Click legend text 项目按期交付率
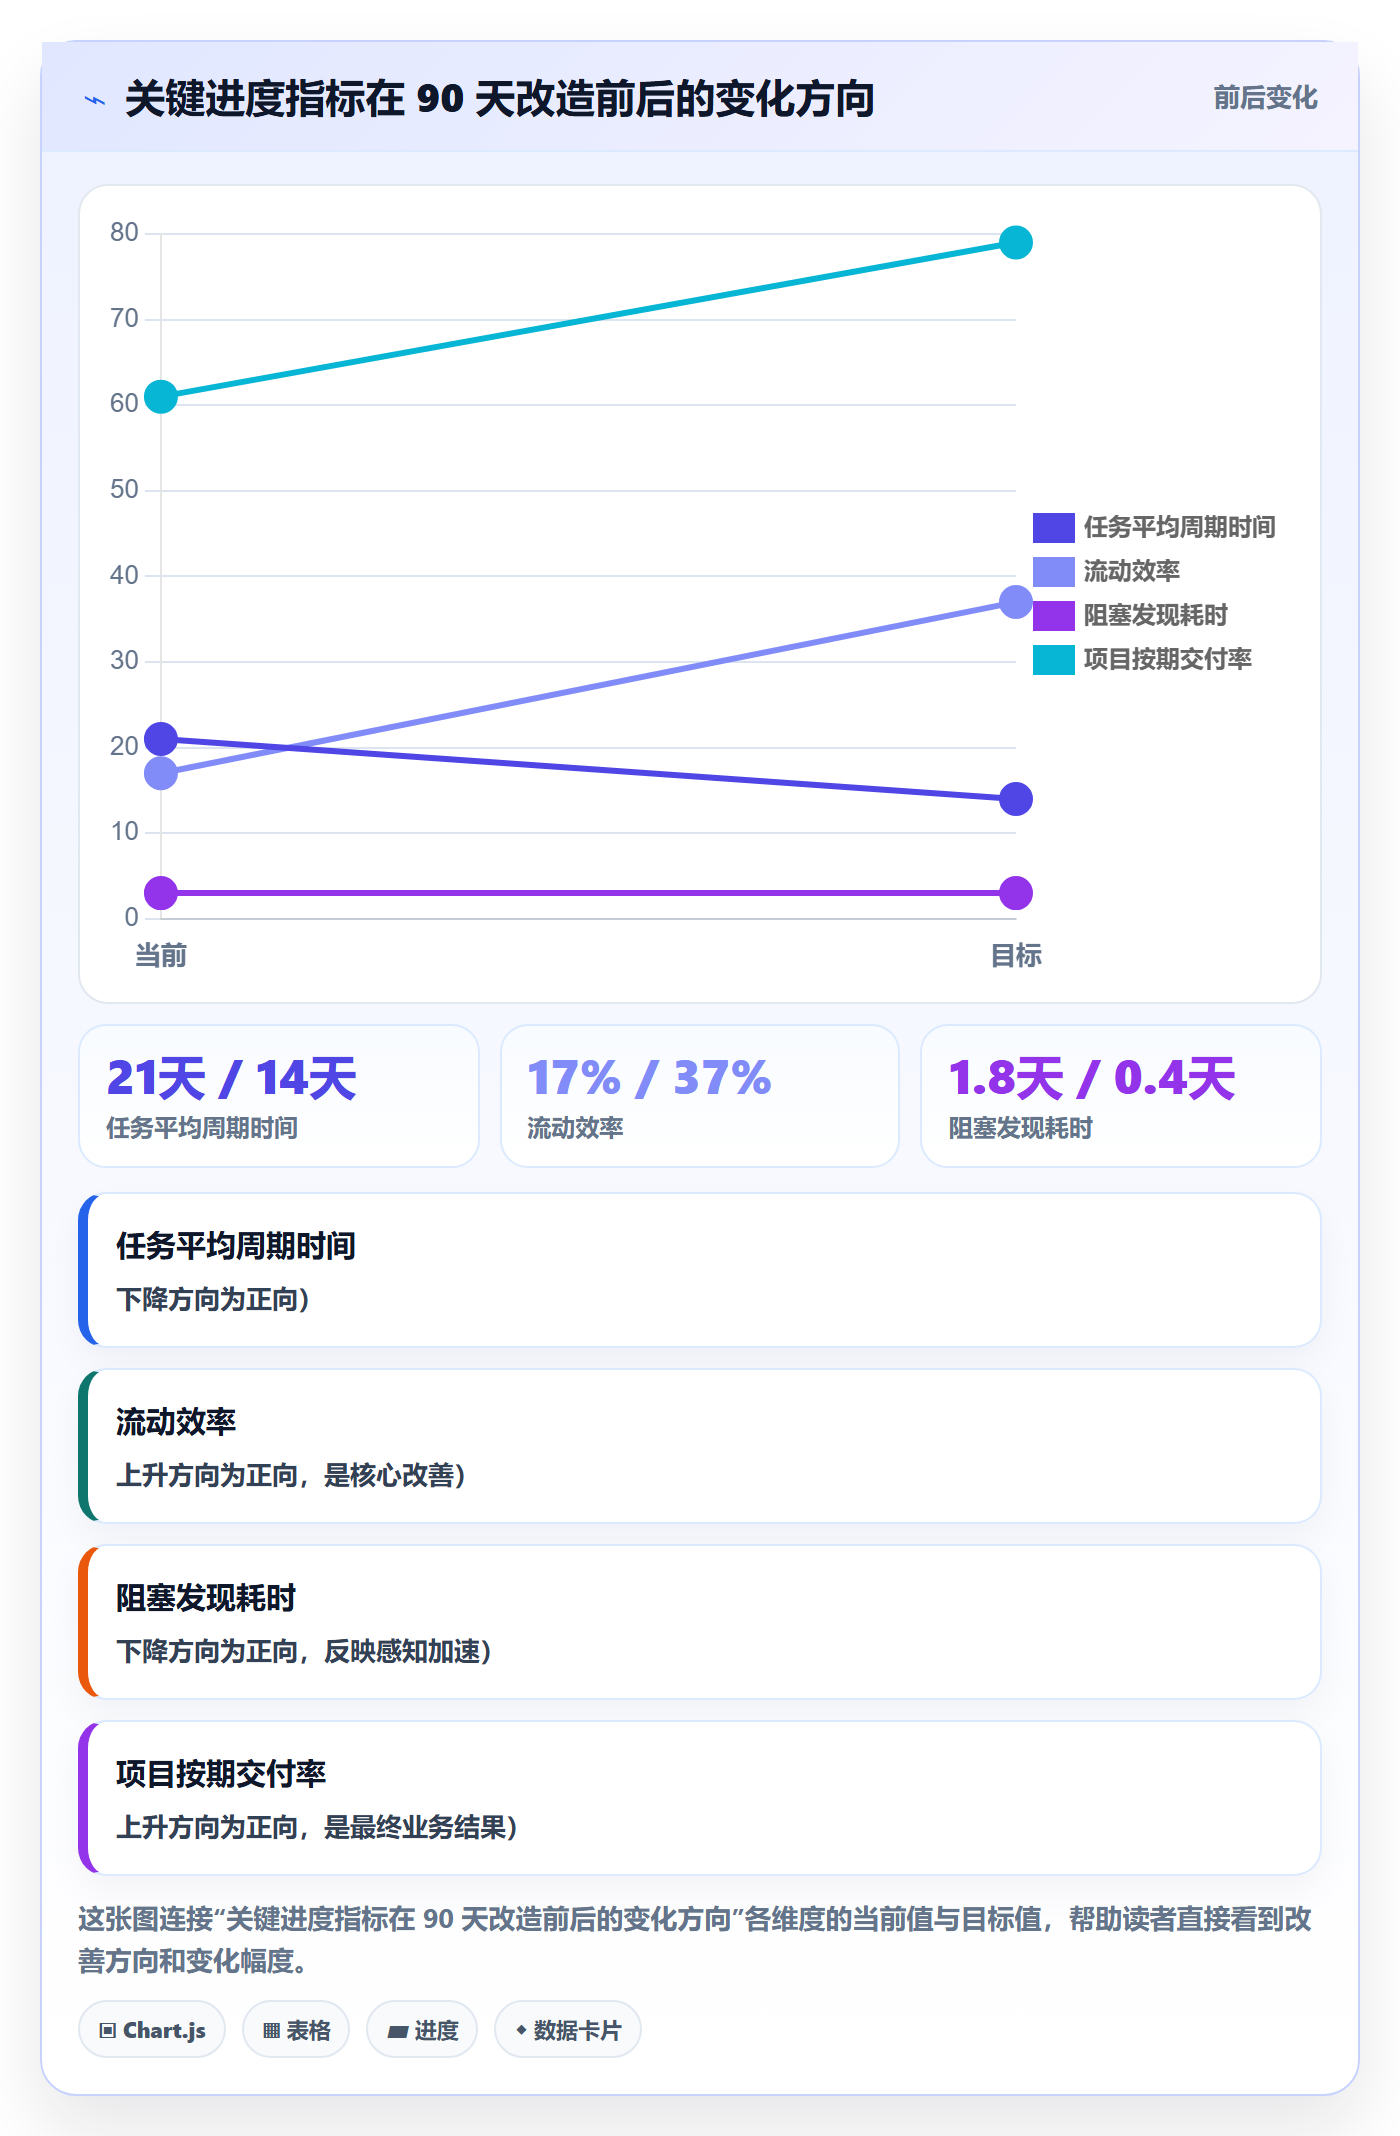The height and width of the screenshot is (2136, 1400). tap(1167, 659)
